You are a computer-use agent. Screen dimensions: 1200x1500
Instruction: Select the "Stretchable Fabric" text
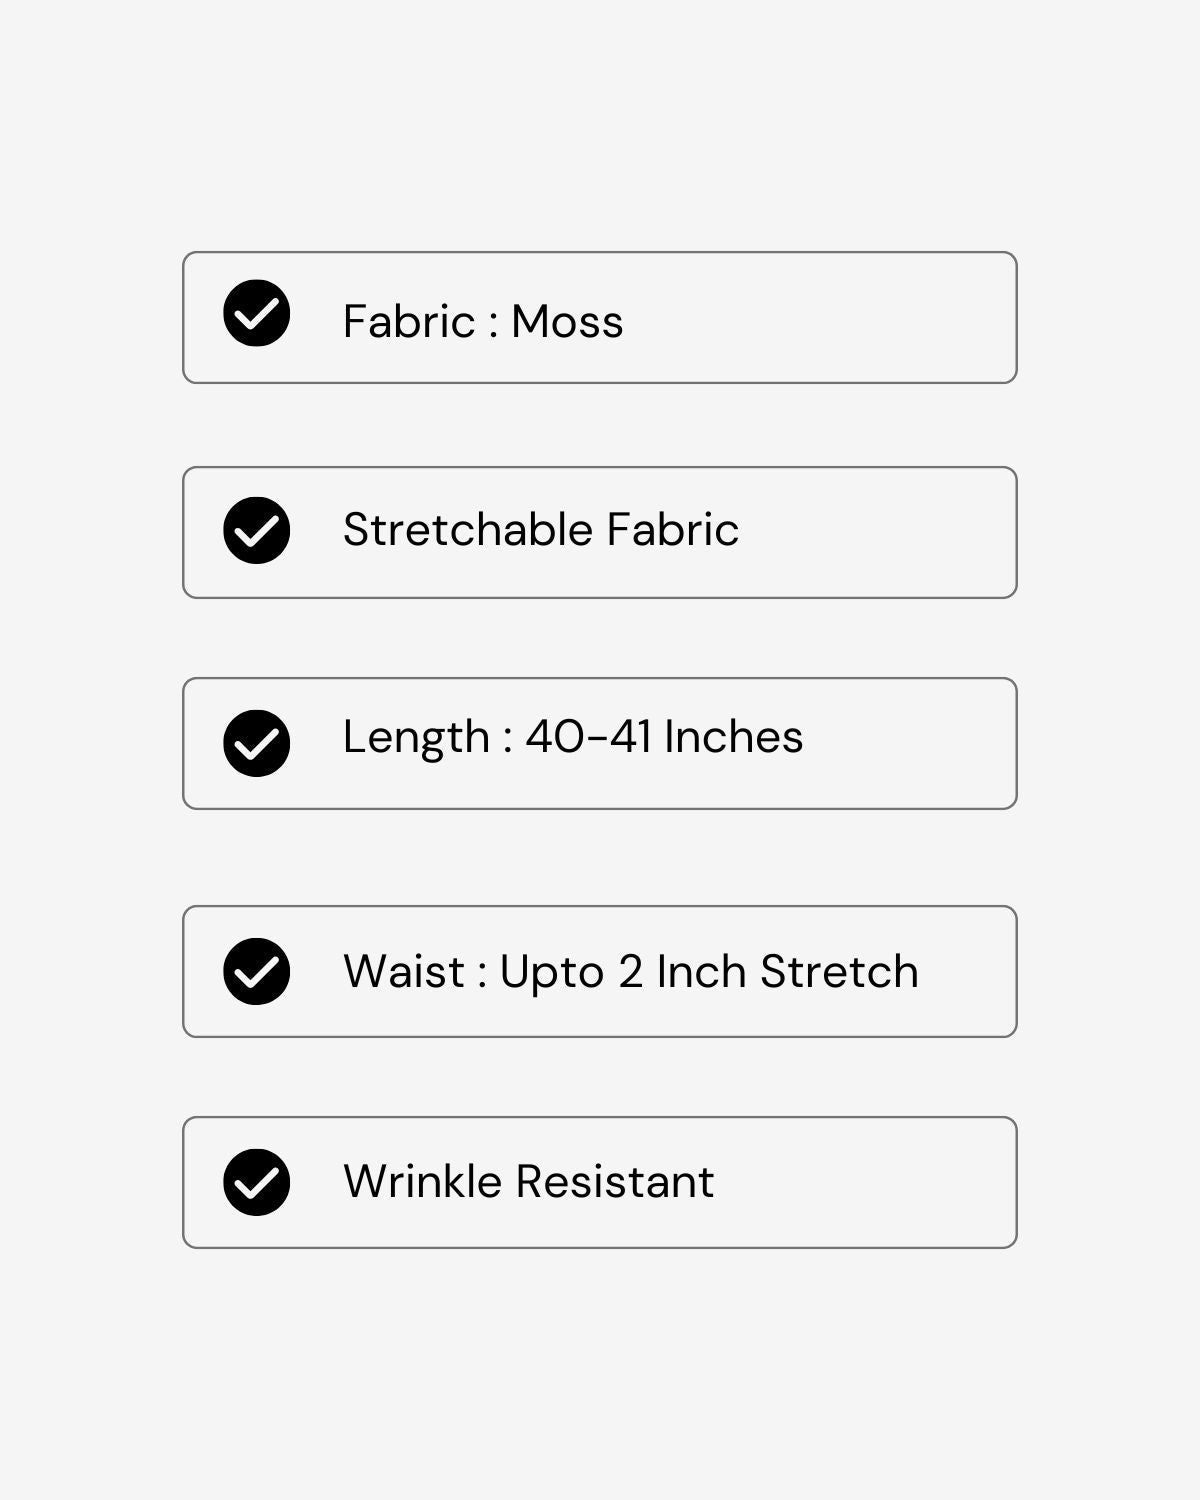[540, 529]
